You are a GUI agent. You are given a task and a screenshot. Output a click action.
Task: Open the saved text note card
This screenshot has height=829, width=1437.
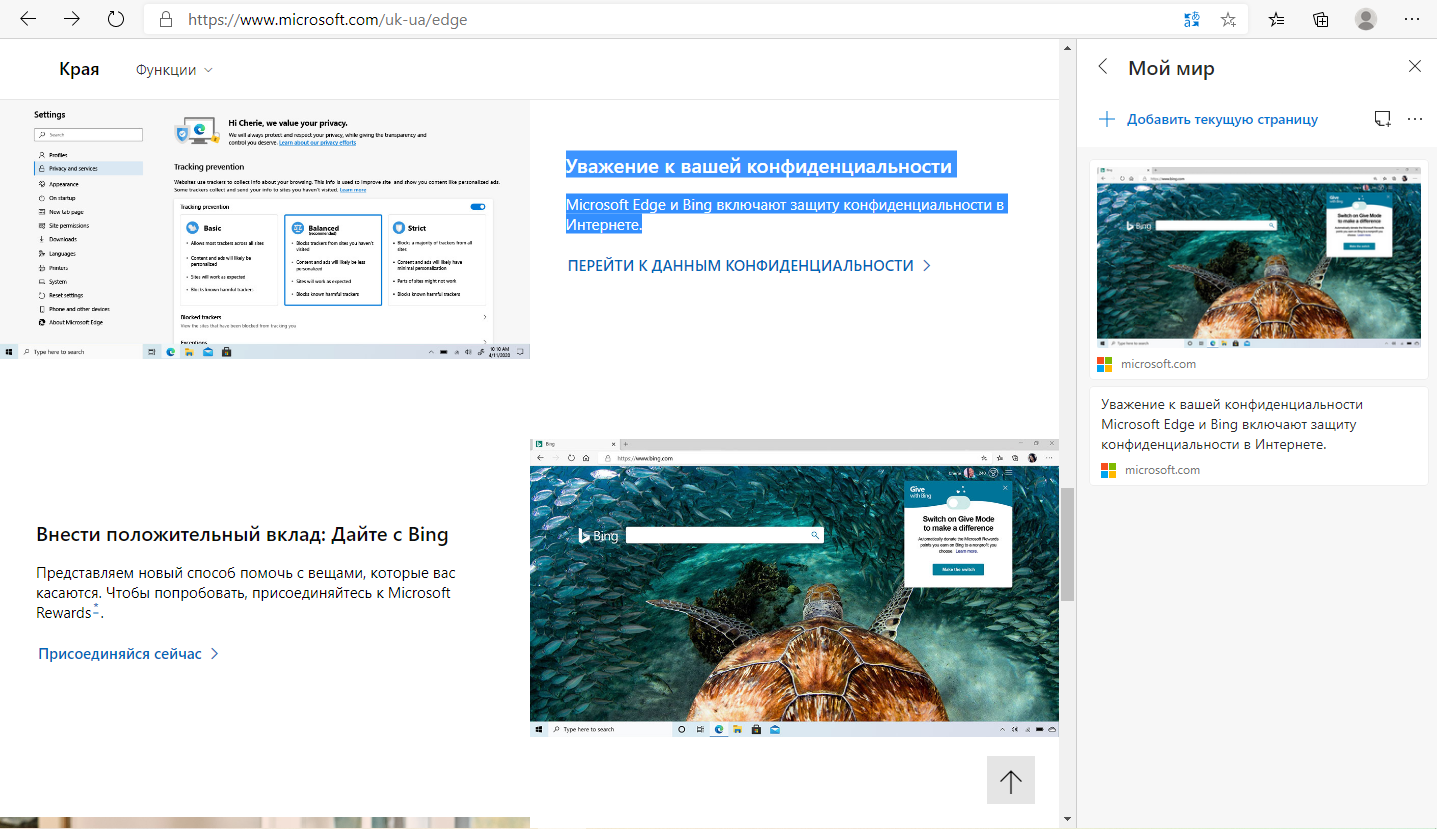1258,436
